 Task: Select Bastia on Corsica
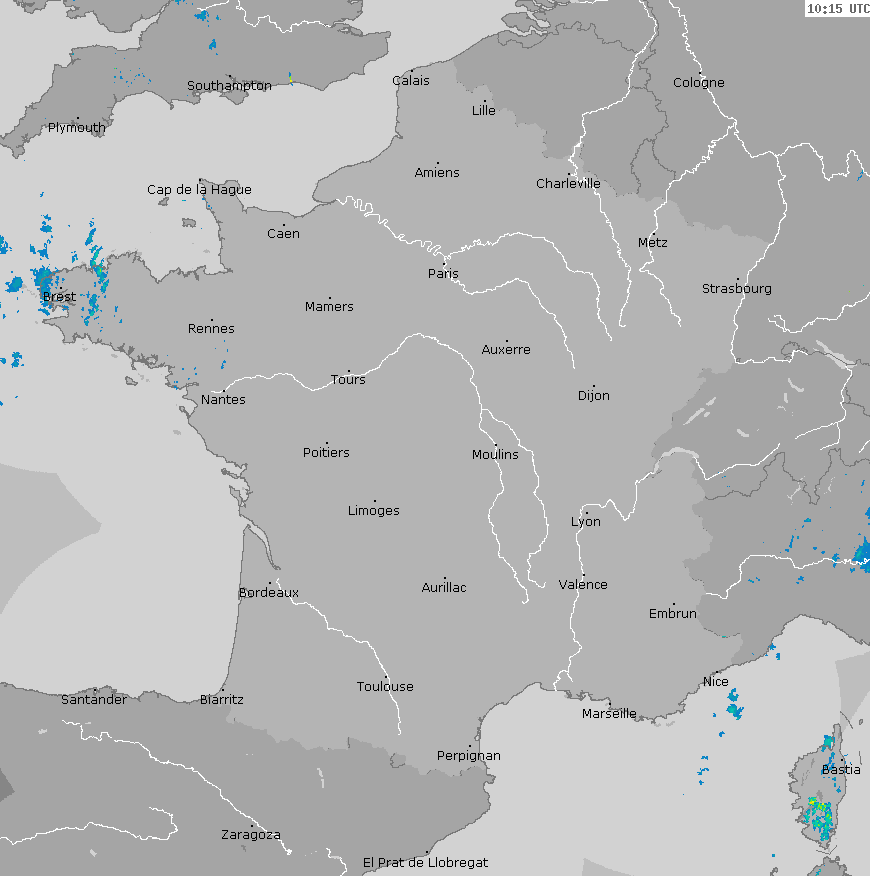pyautogui.click(x=840, y=770)
